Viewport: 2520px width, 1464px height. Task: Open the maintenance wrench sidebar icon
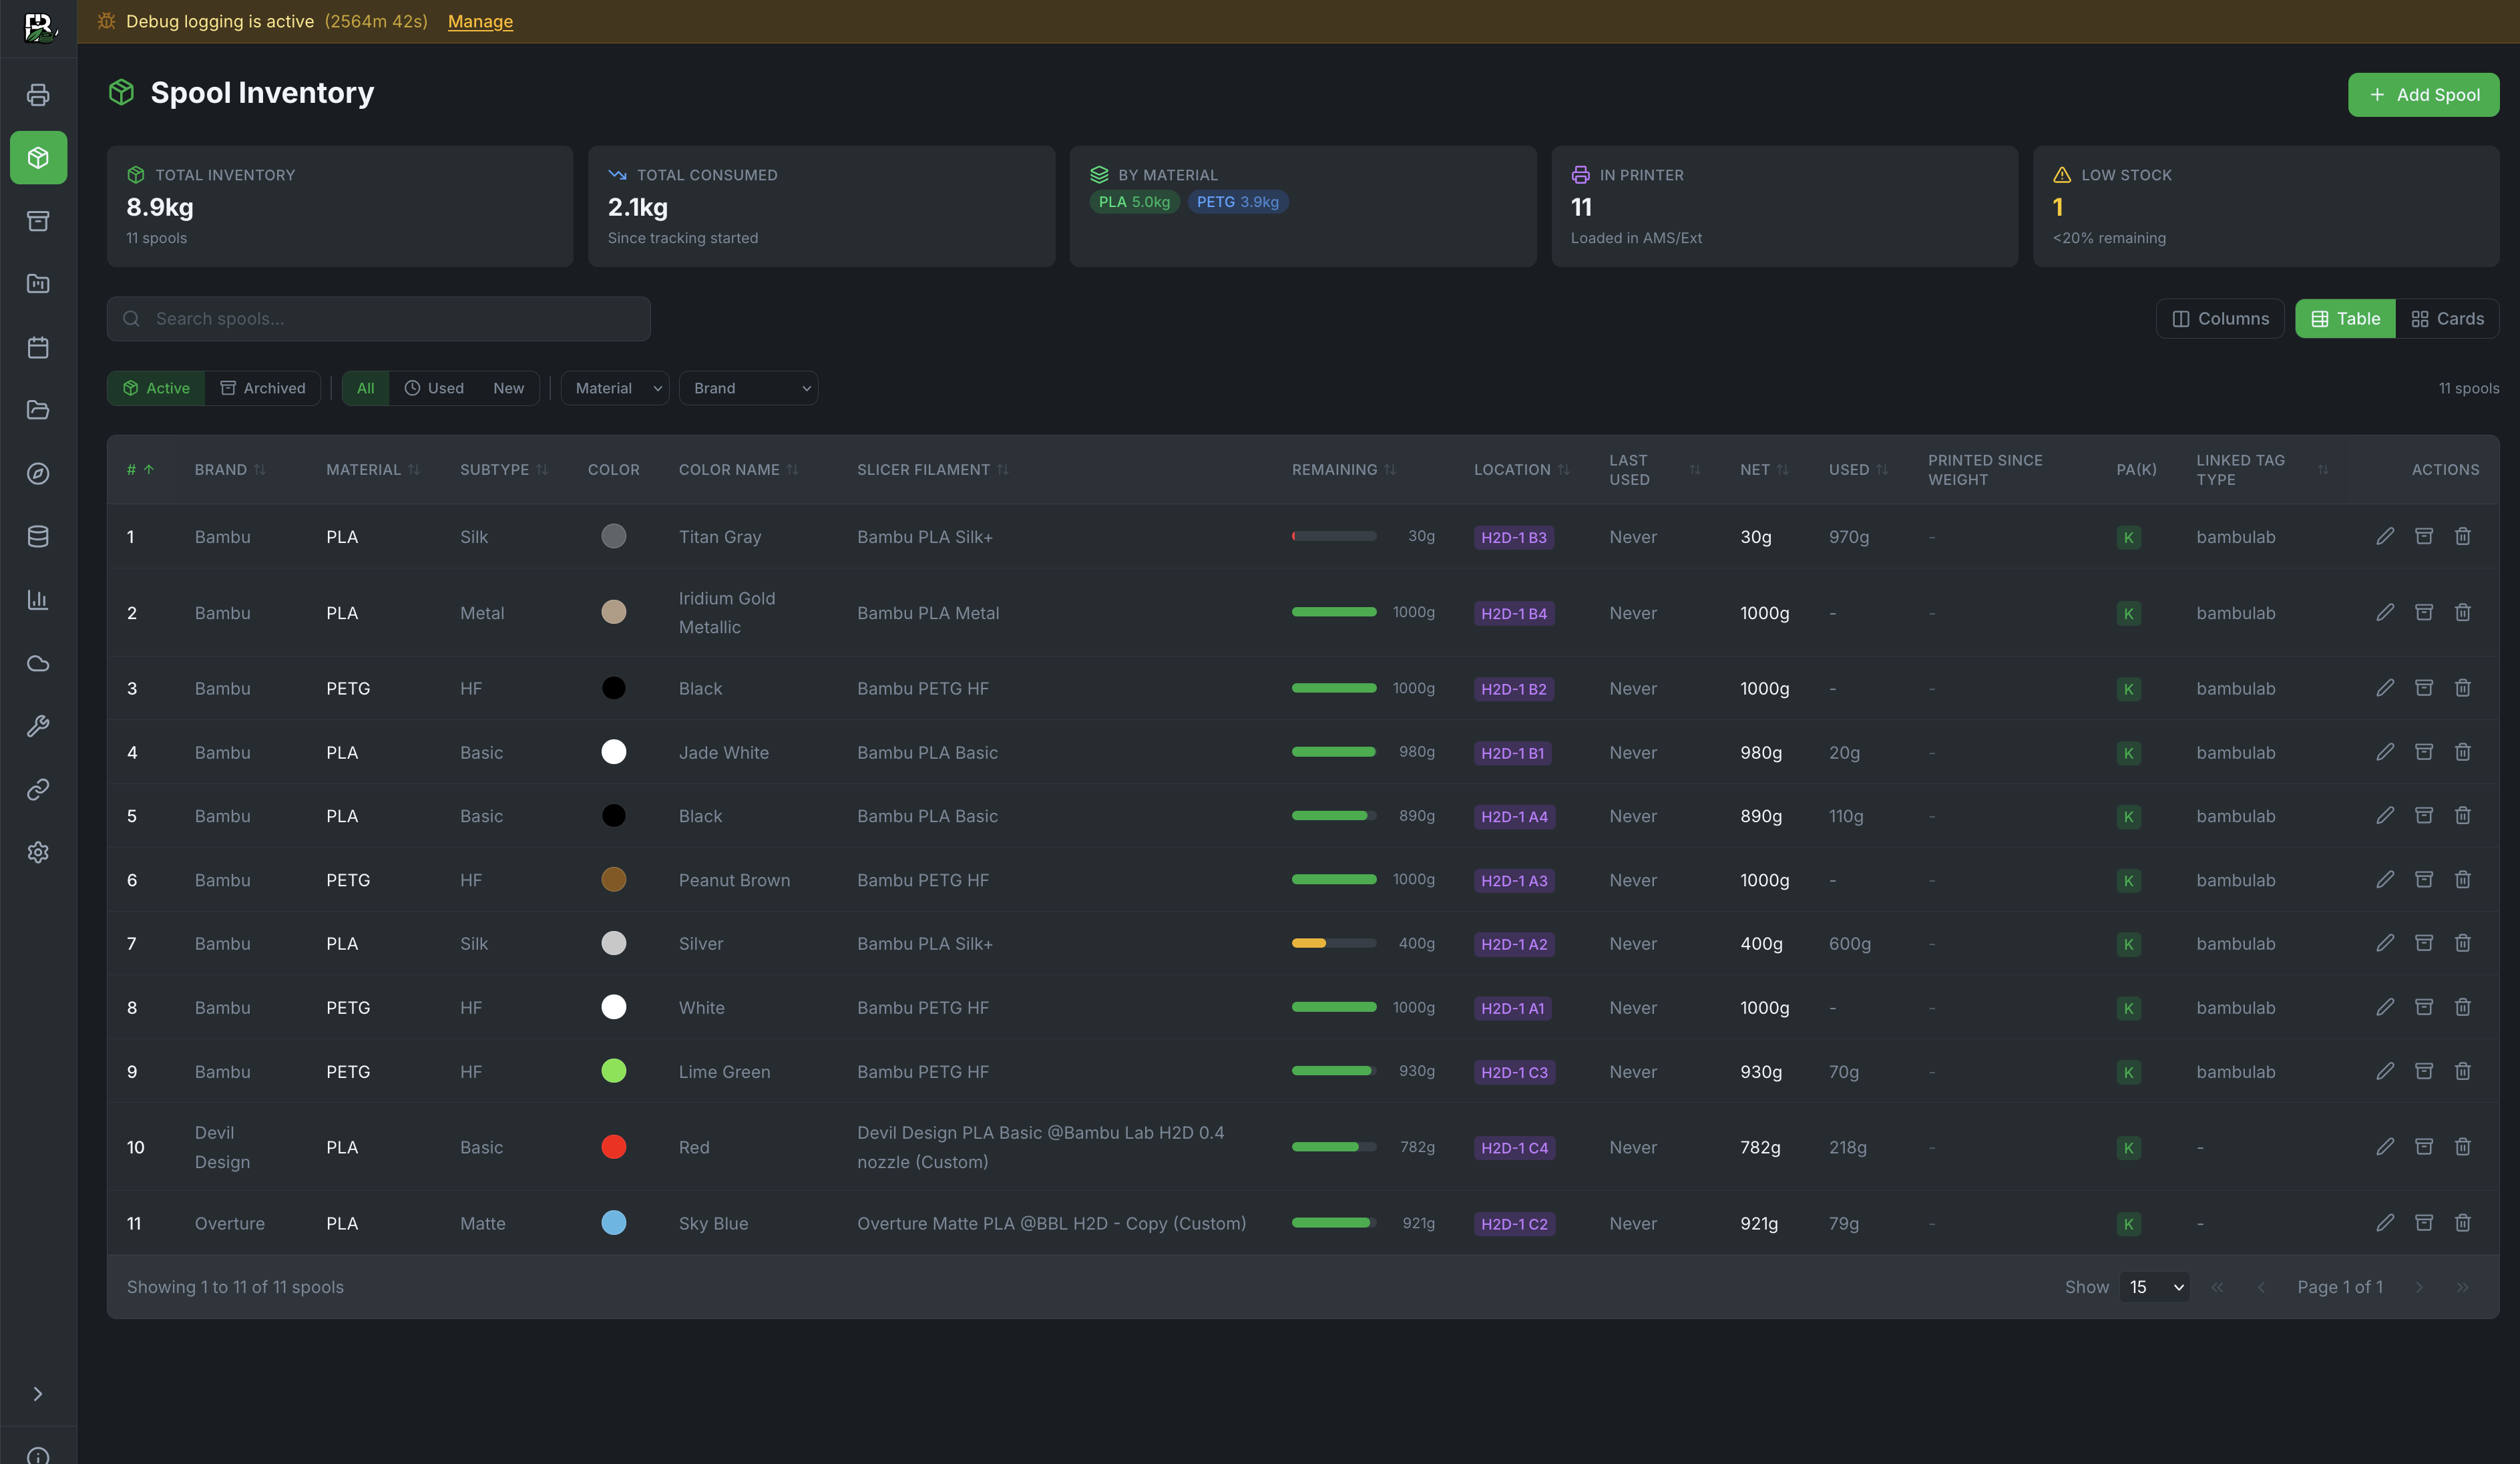click(x=38, y=726)
